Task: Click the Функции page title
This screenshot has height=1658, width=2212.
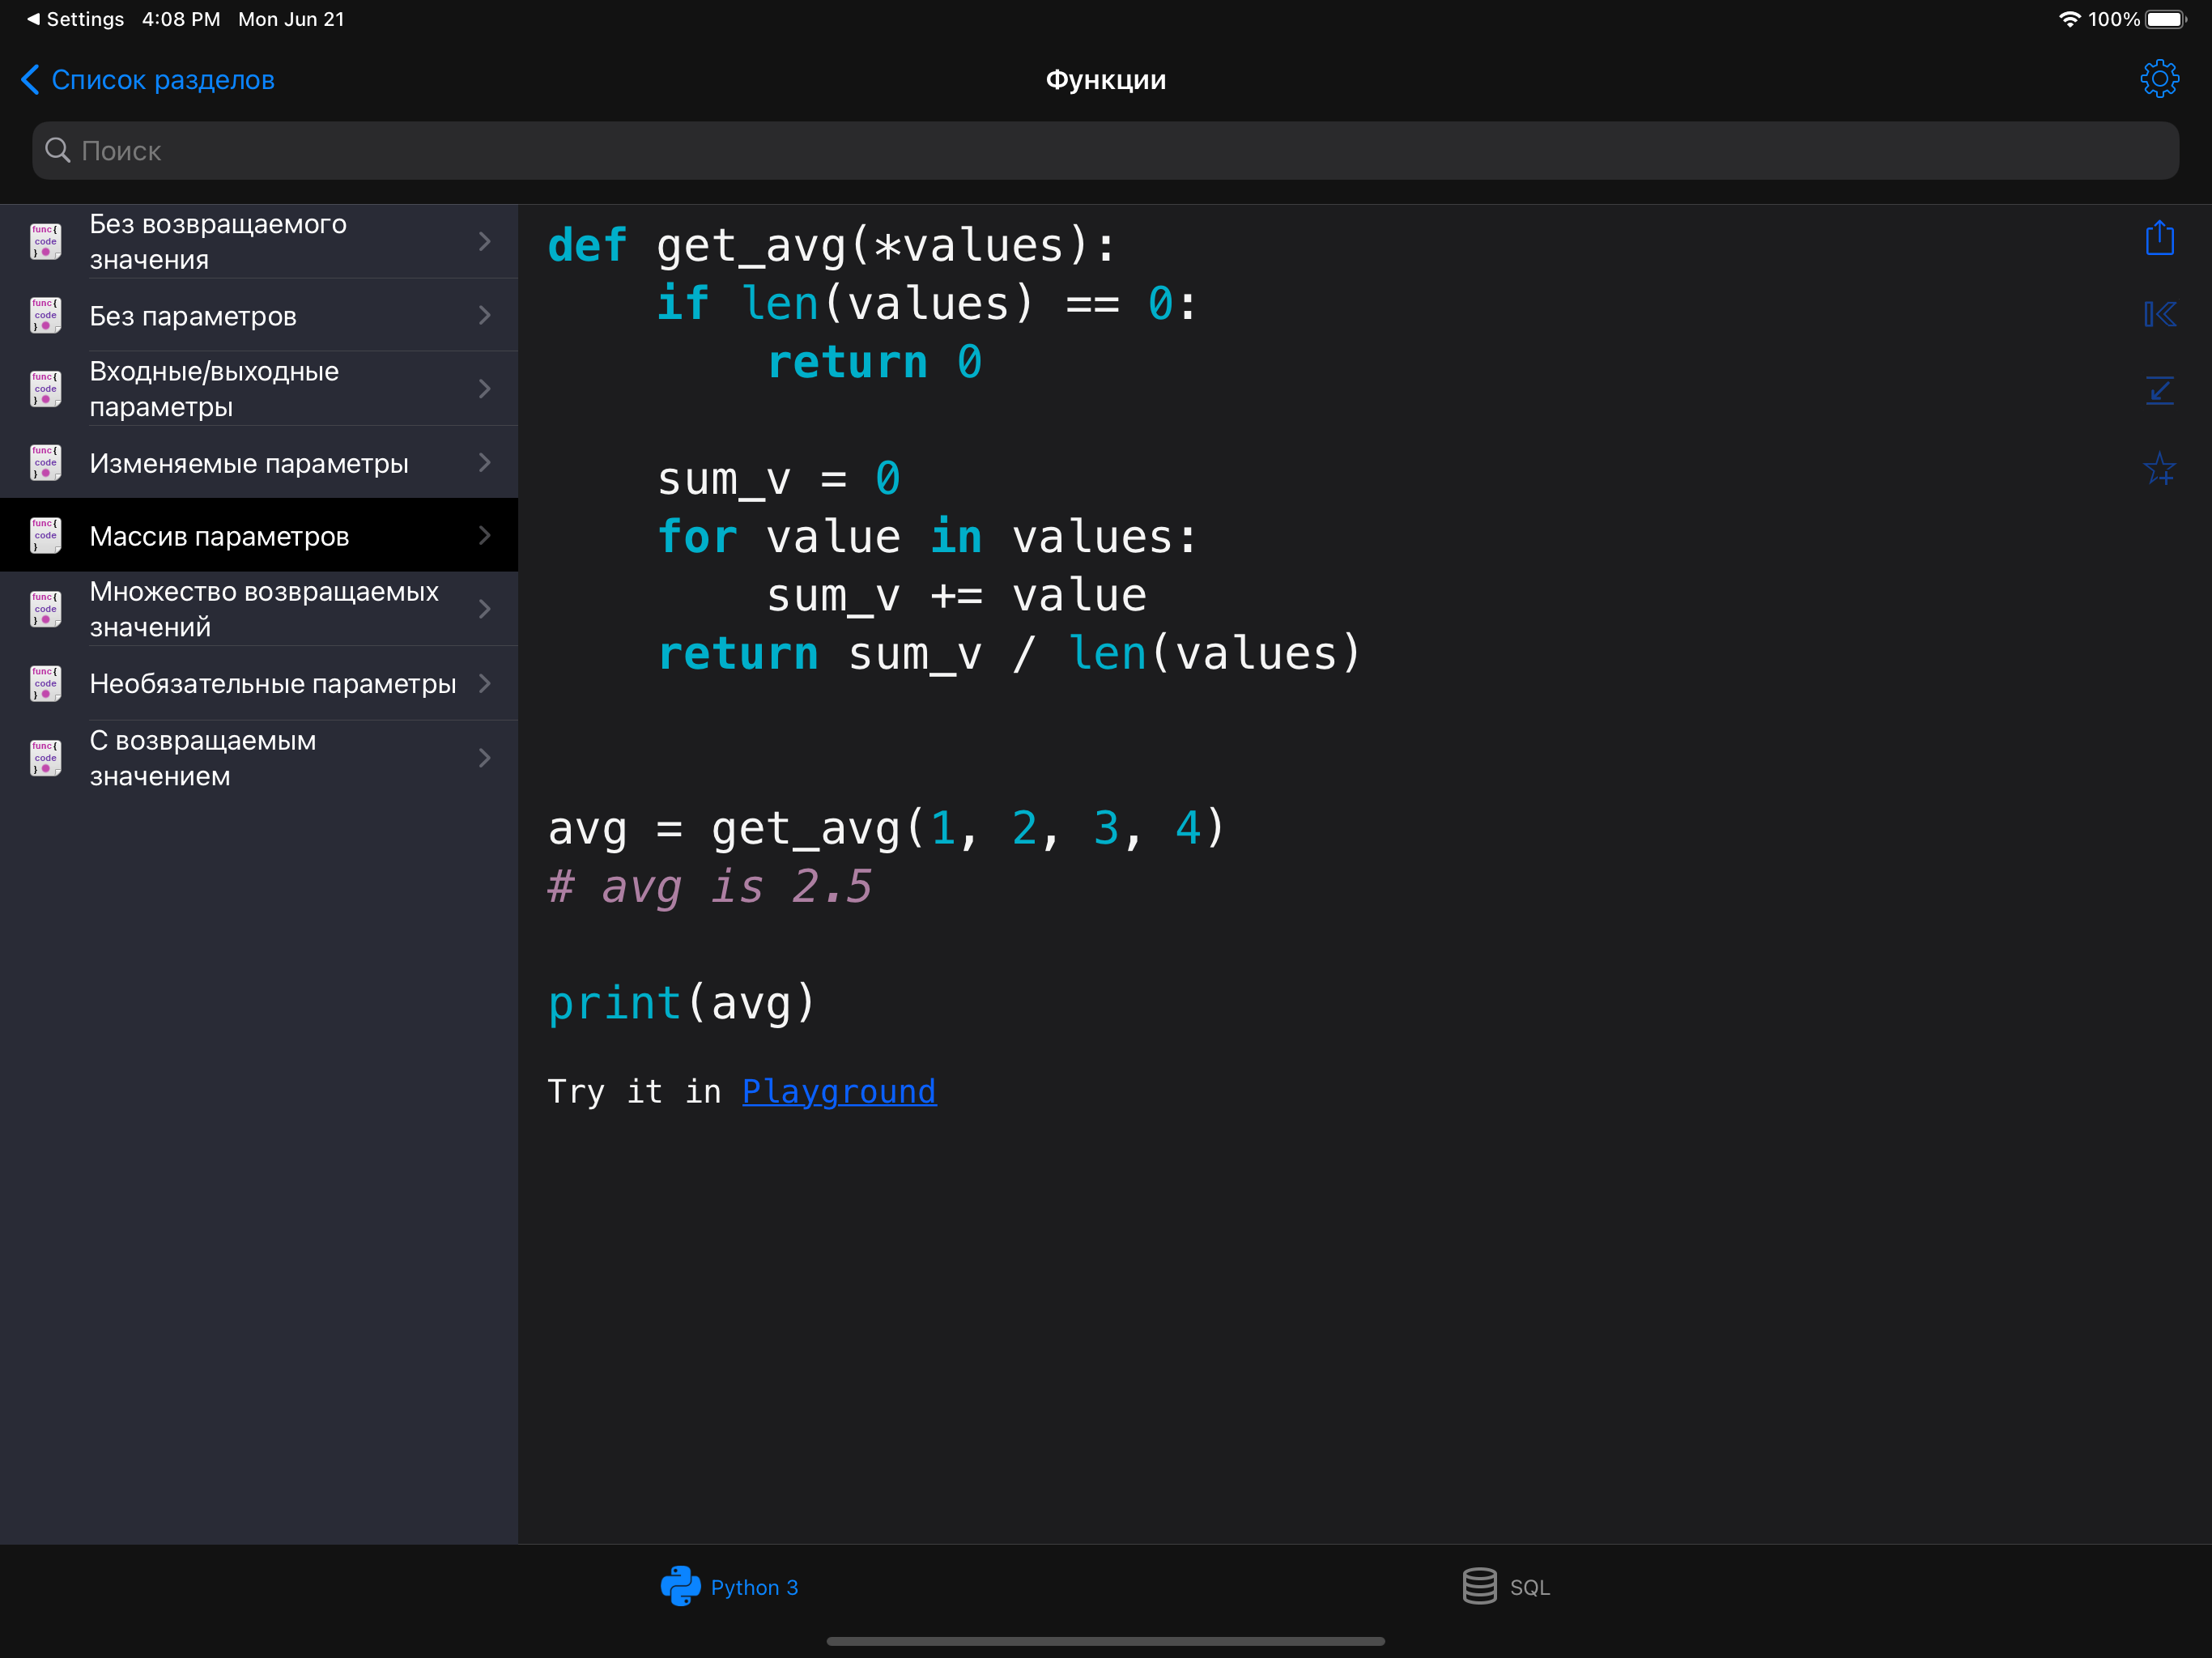Action: 1105,79
